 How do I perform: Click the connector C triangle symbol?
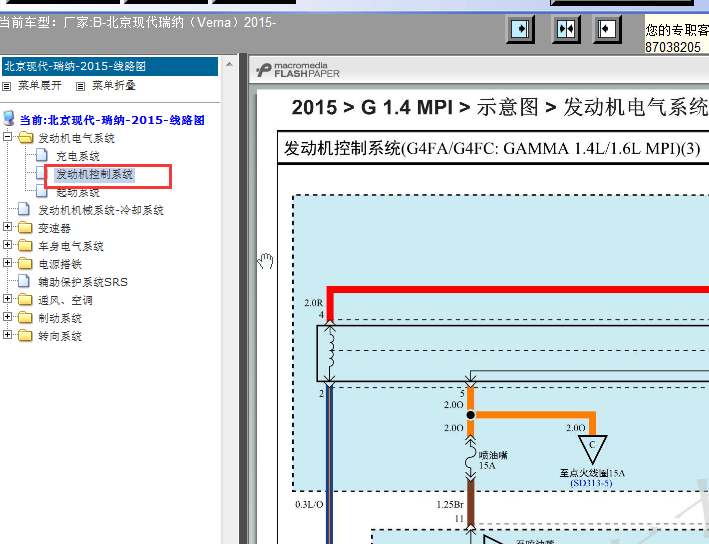pyautogui.click(x=592, y=449)
